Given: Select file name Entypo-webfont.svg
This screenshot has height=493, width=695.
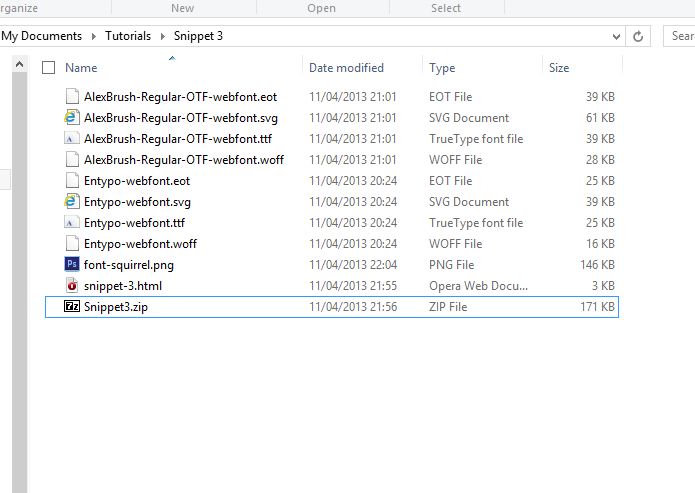Looking at the screenshot, I should click(137, 202).
